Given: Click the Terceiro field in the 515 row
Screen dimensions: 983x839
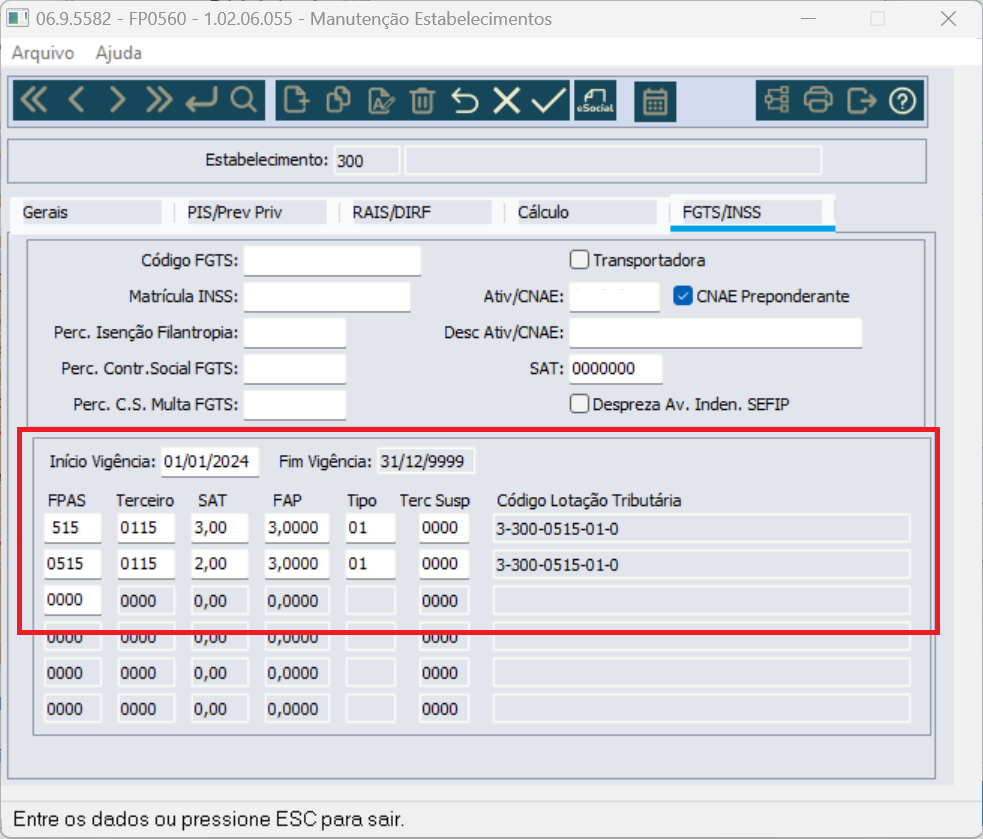Looking at the screenshot, I should 146,528.
